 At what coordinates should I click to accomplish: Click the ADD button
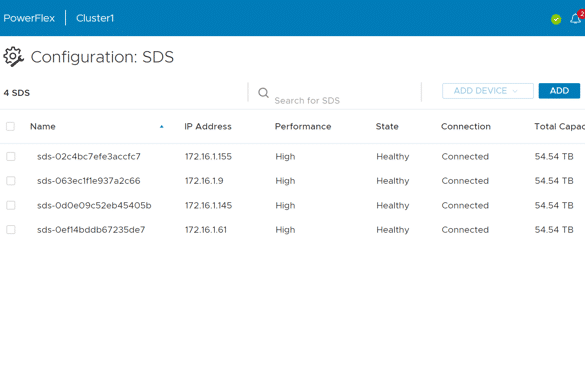coord(559,91)
